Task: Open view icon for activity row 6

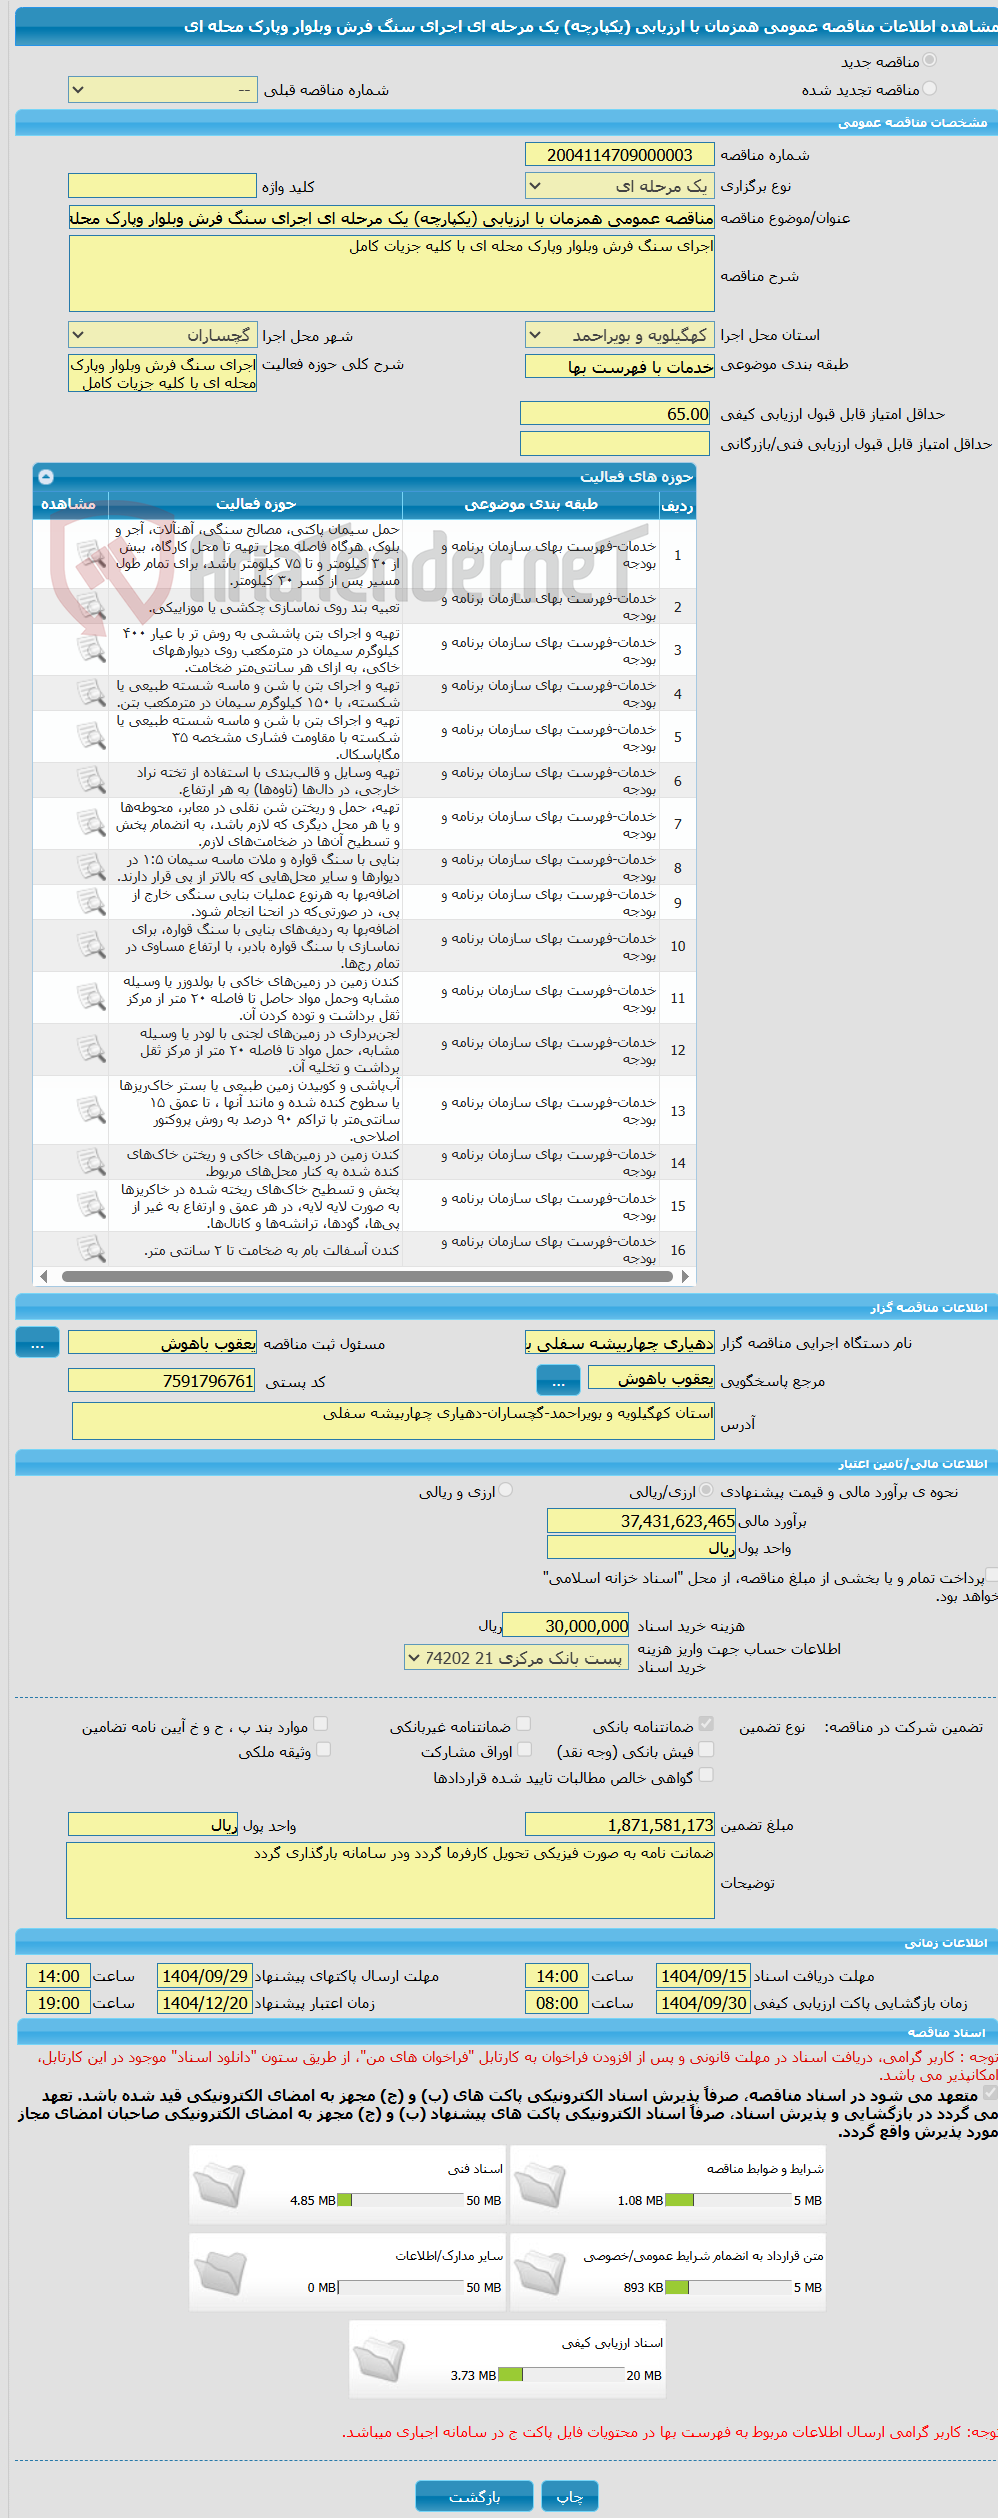Action: coord(91,780)
